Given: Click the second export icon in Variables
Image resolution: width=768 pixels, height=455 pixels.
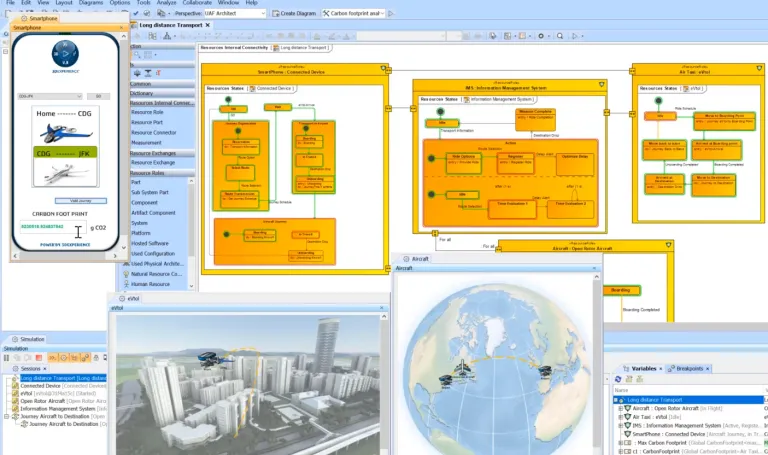Looking at the screenshot, I should pos(639,379).
